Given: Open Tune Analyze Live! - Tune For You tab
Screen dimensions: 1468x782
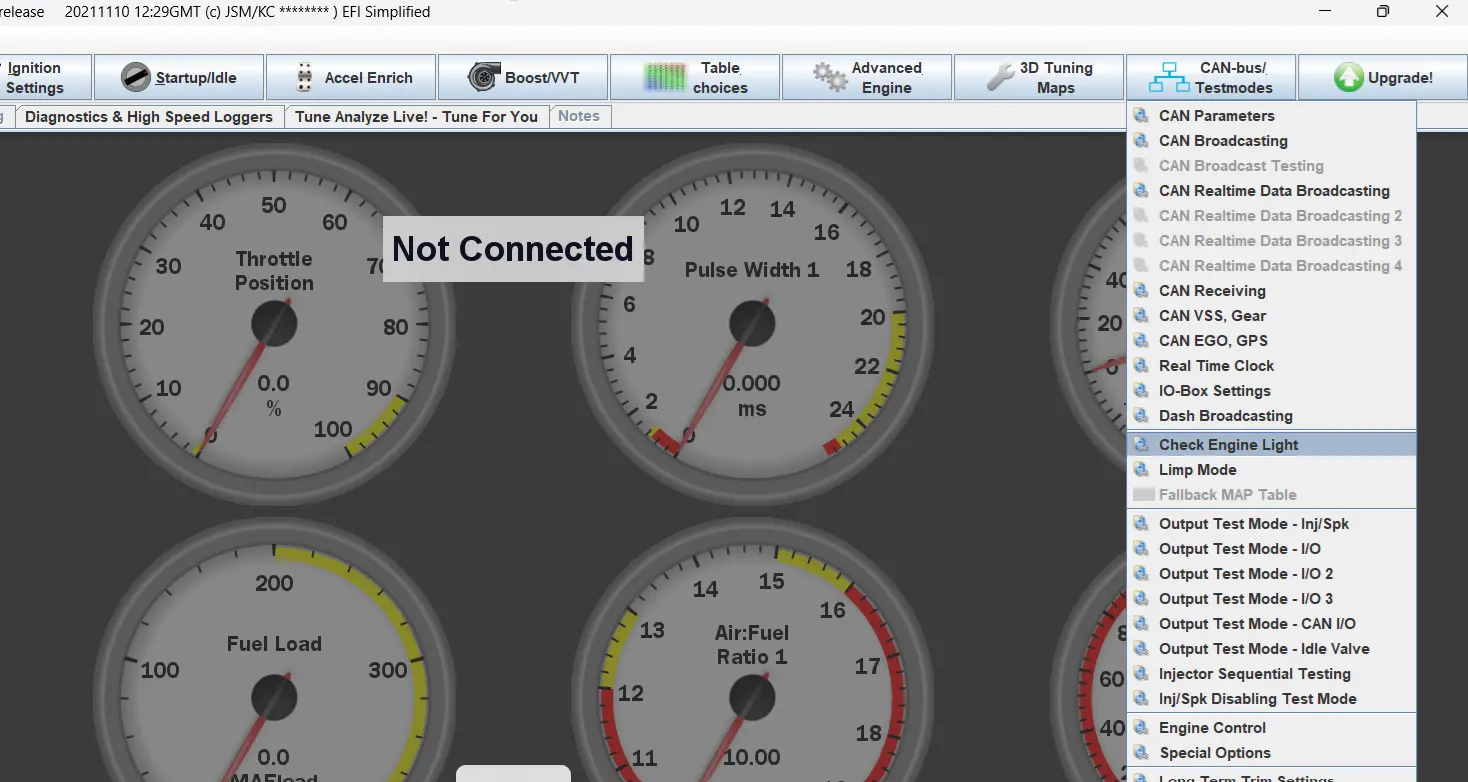Looking at the screenshot, I should [416, 117].
